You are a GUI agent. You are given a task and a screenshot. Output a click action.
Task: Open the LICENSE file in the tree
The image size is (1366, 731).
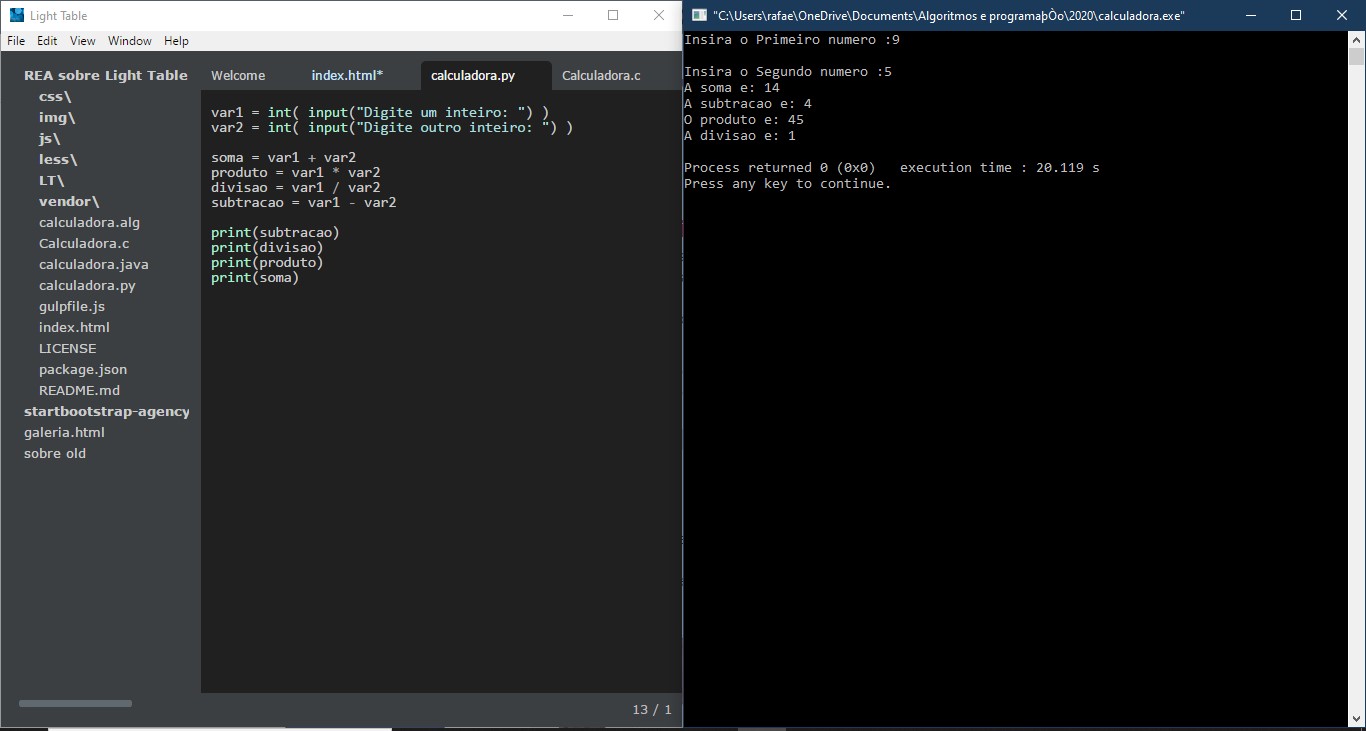[x=68, y=348]
